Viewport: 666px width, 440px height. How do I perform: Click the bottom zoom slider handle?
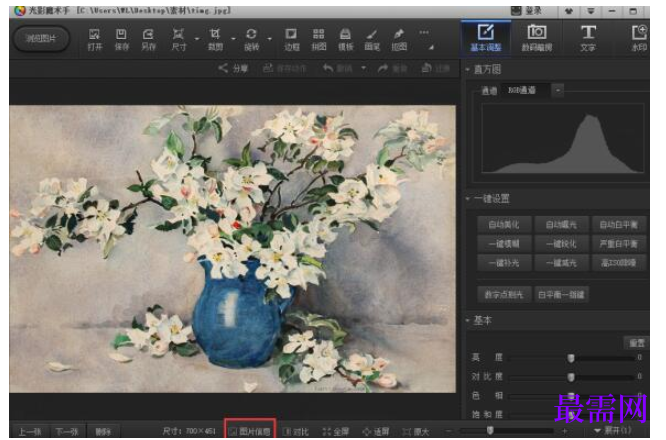[490, 431]
